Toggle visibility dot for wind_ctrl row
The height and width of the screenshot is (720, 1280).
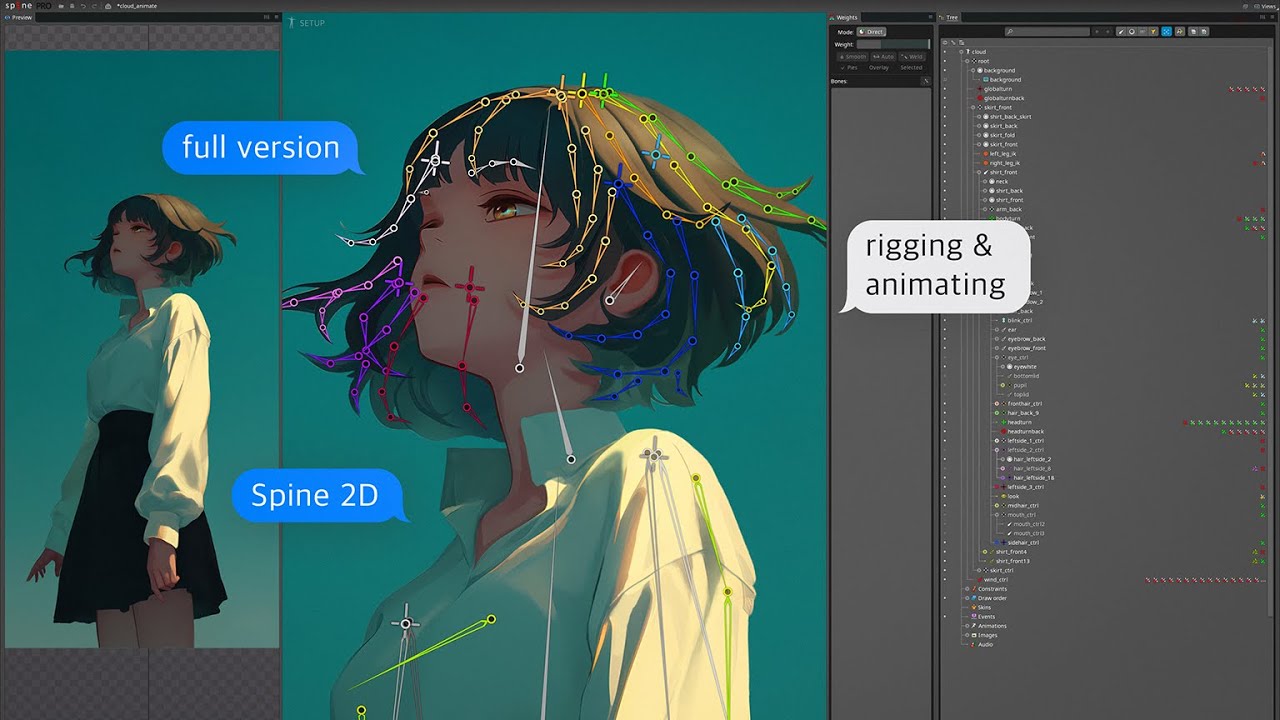tap(945, 580)
